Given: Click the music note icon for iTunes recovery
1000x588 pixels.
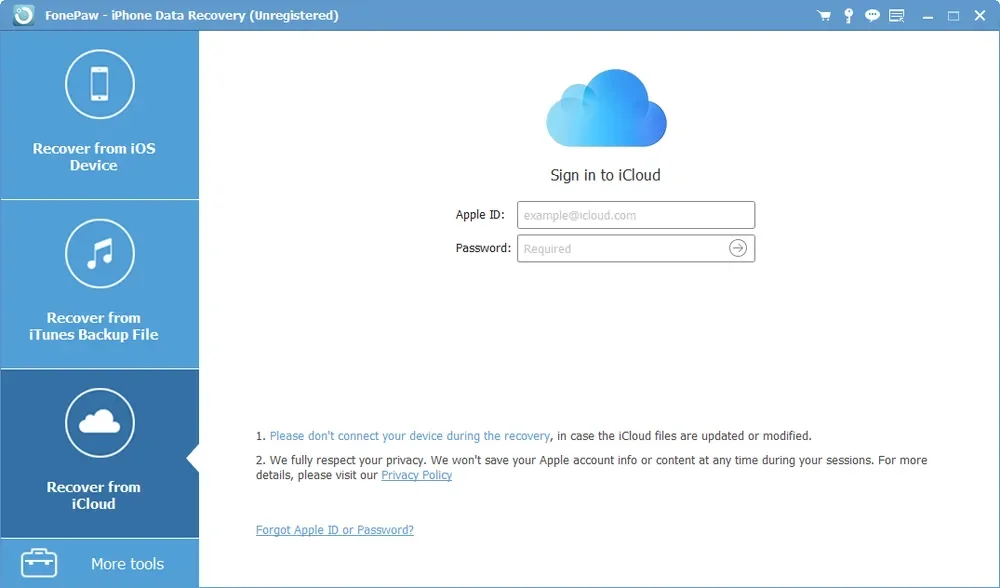Looking at the screenshot, I should (x=99, y=253).
